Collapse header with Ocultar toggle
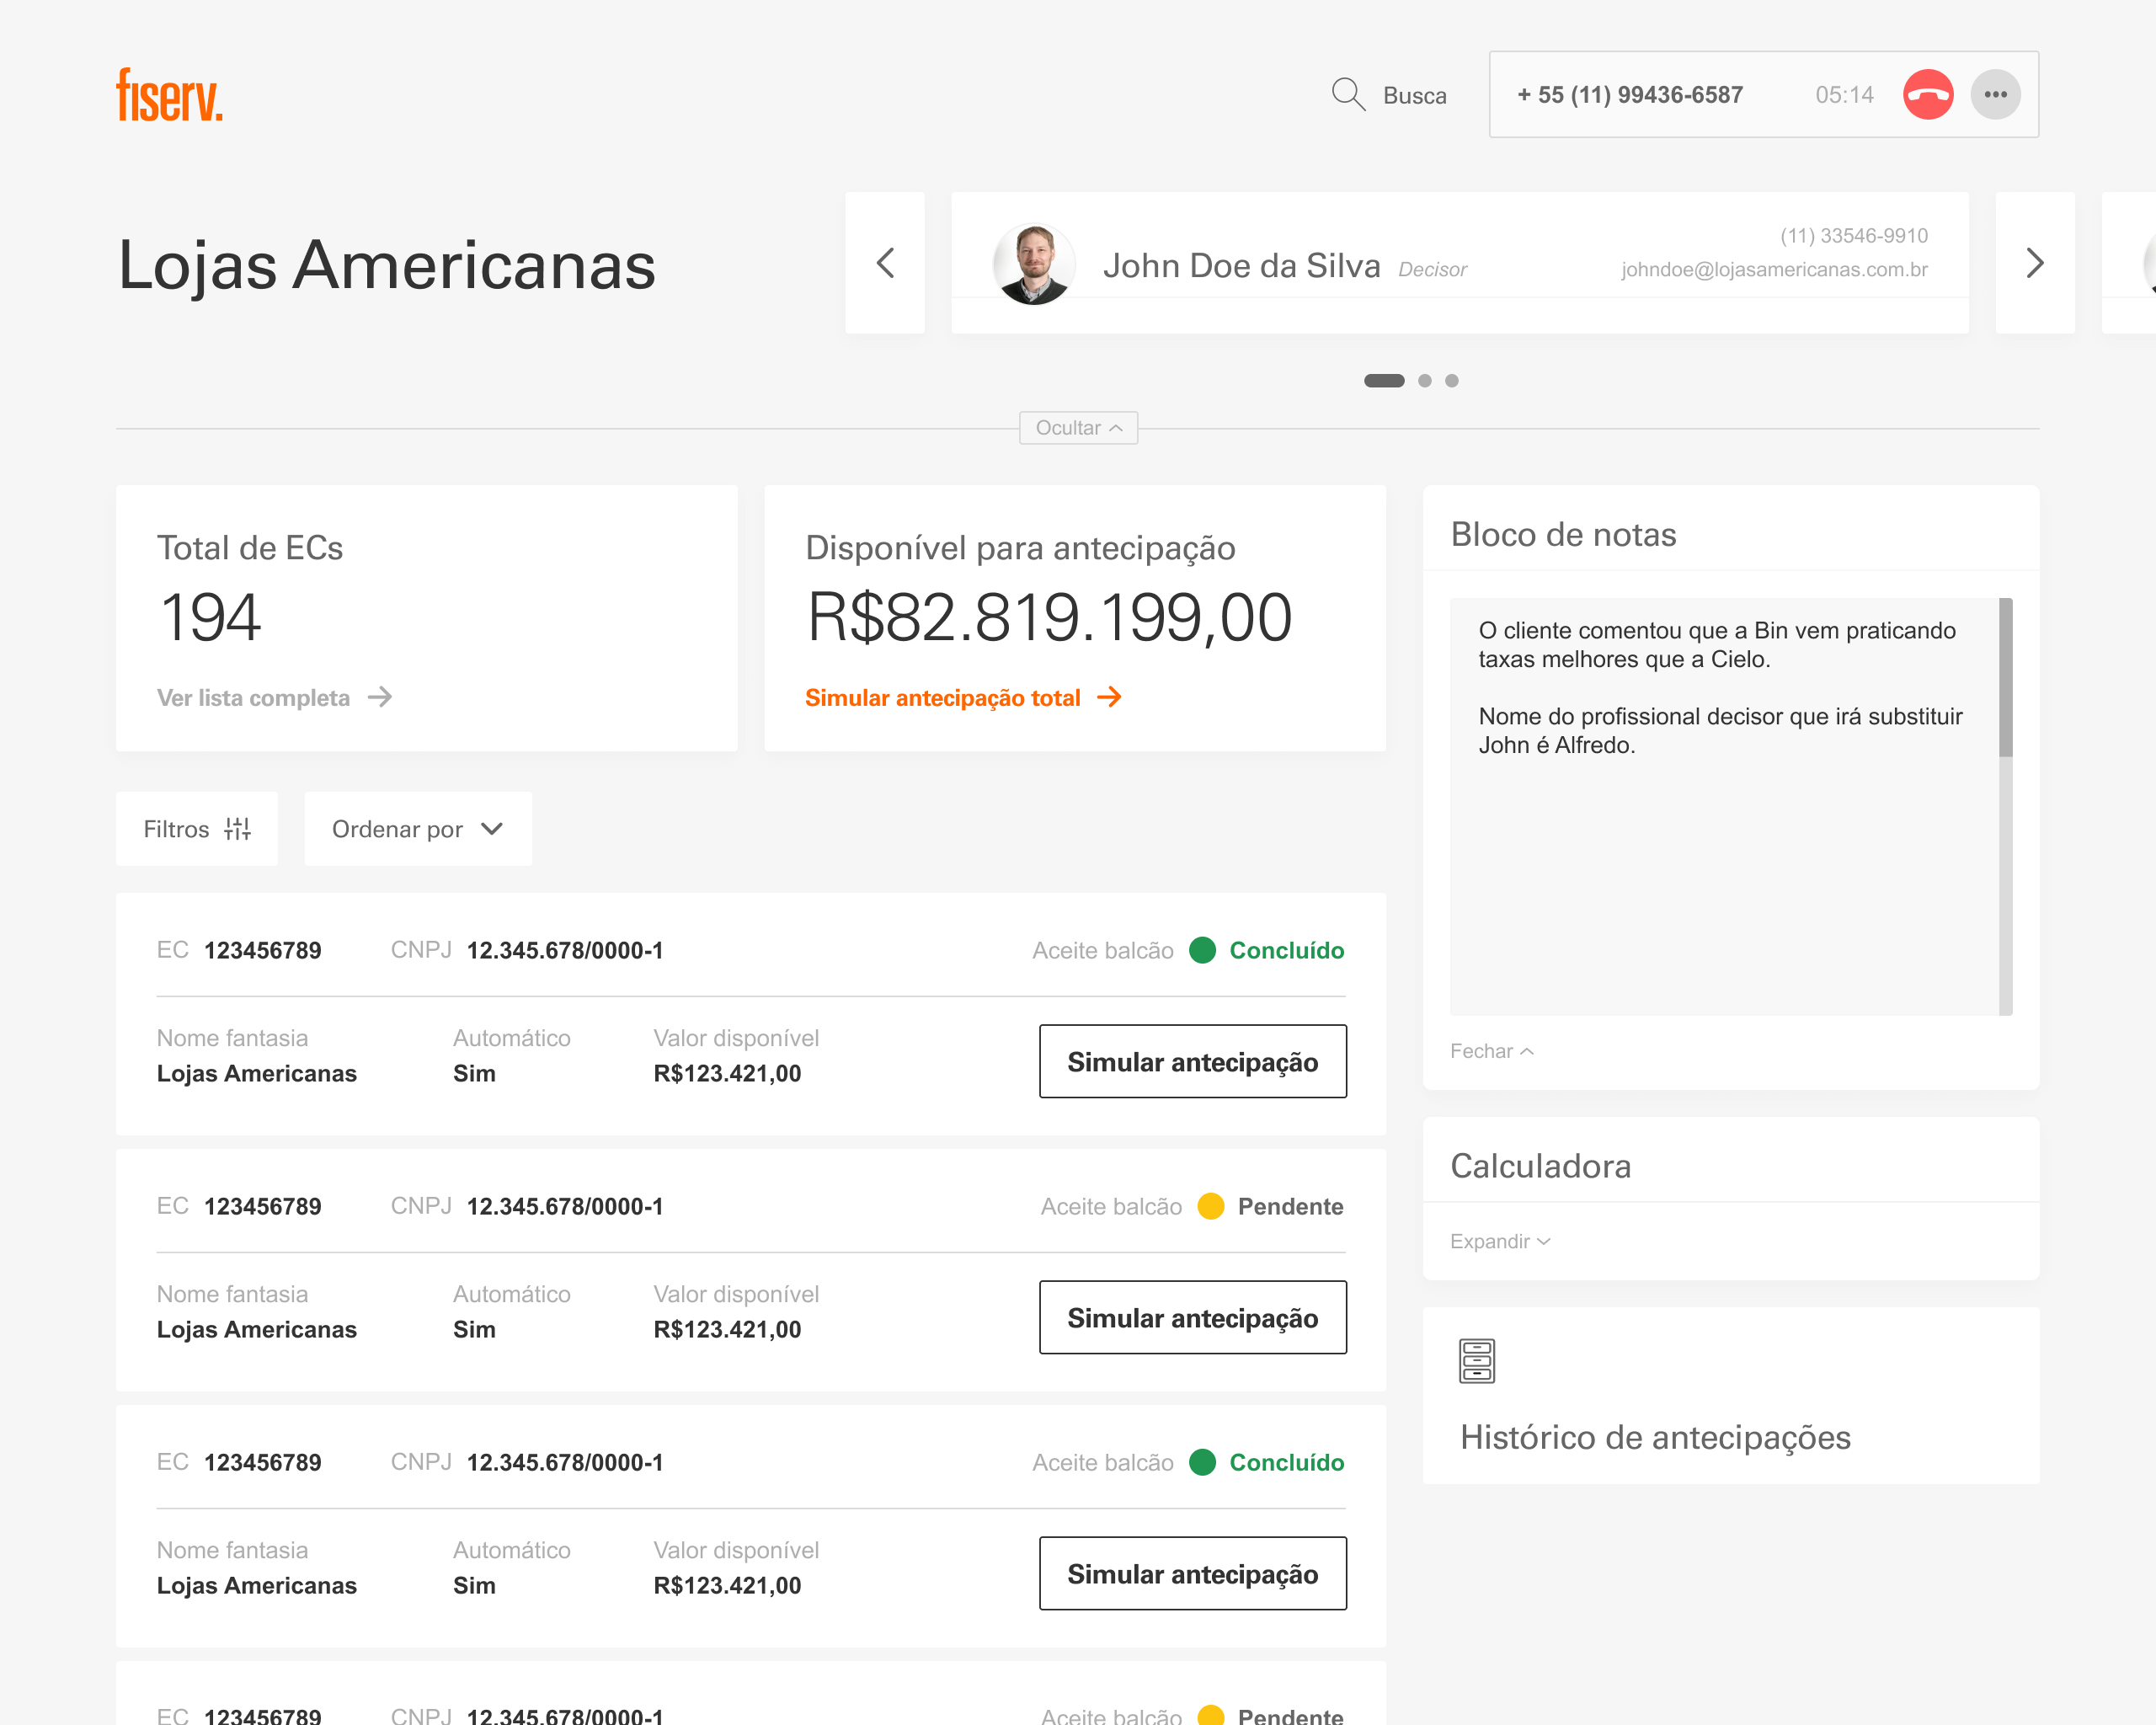 [1078, 428]
